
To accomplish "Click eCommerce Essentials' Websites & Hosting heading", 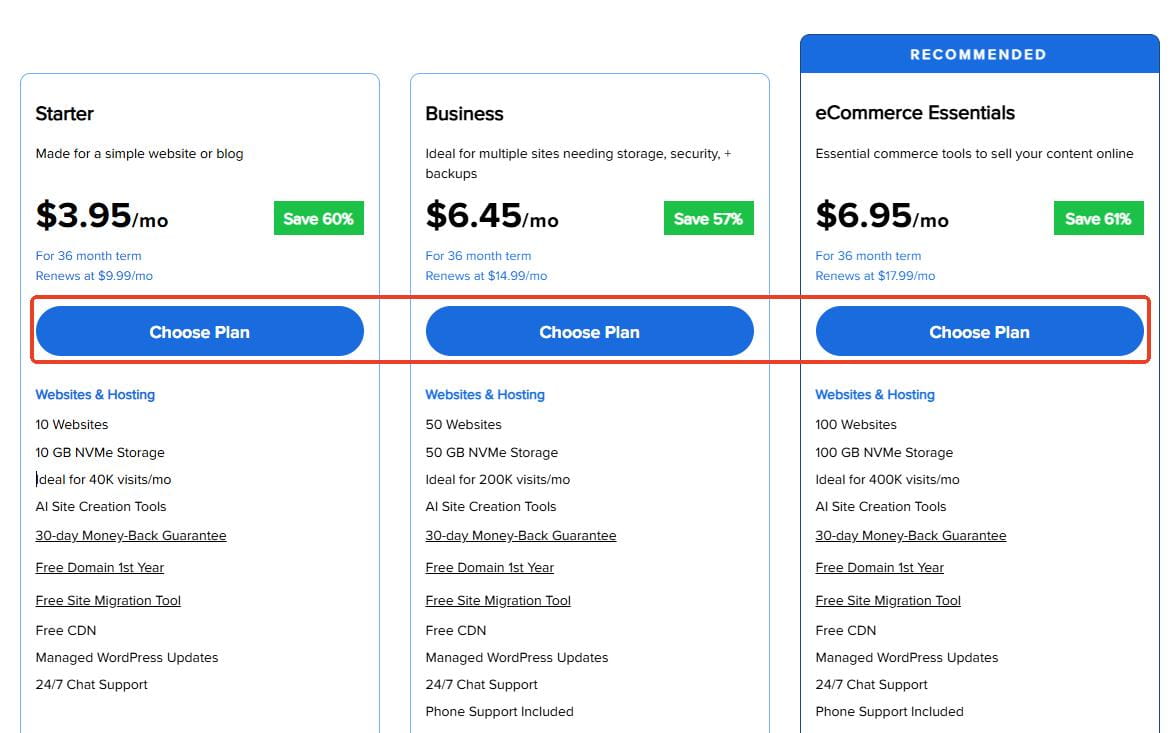I will coord(875,395).
